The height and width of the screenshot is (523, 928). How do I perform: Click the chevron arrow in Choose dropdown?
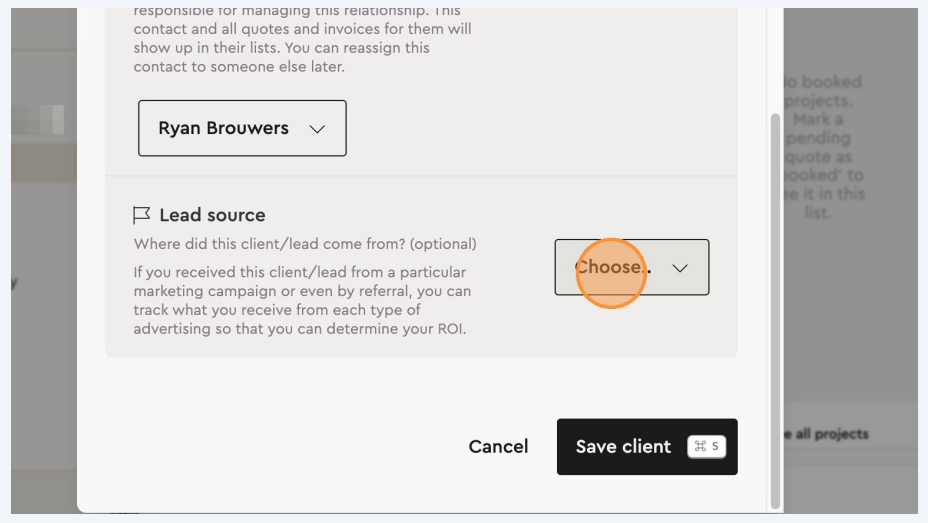pos(680,268)
